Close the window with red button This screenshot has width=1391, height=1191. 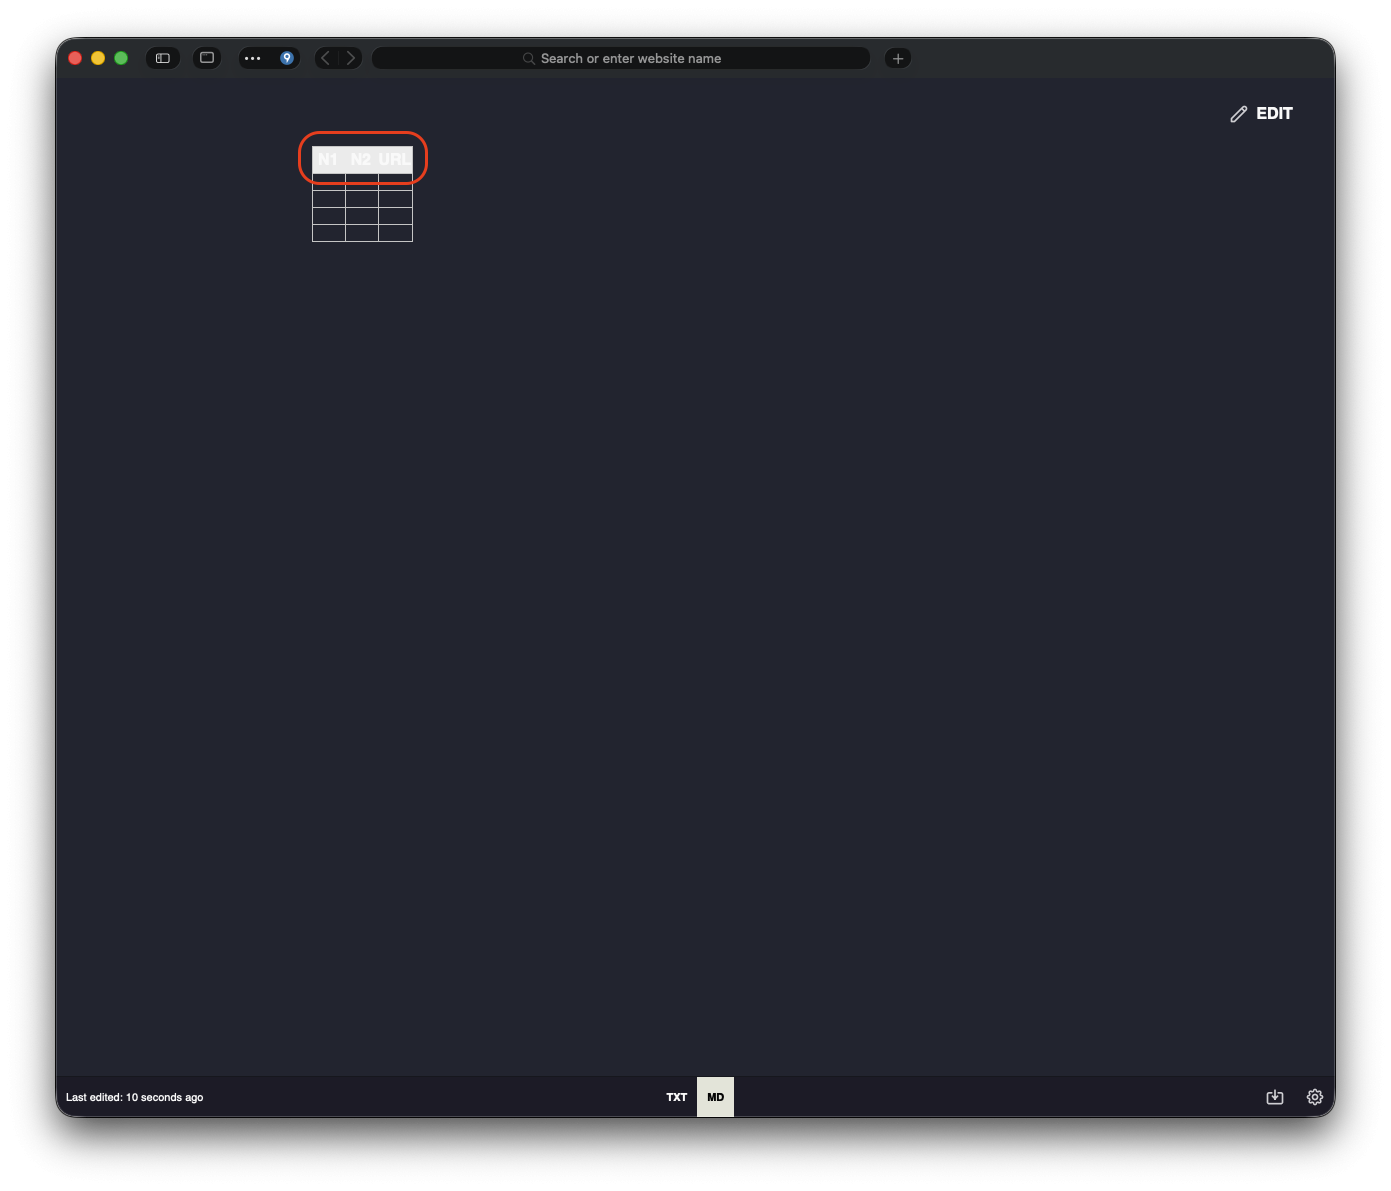[75, 58]
